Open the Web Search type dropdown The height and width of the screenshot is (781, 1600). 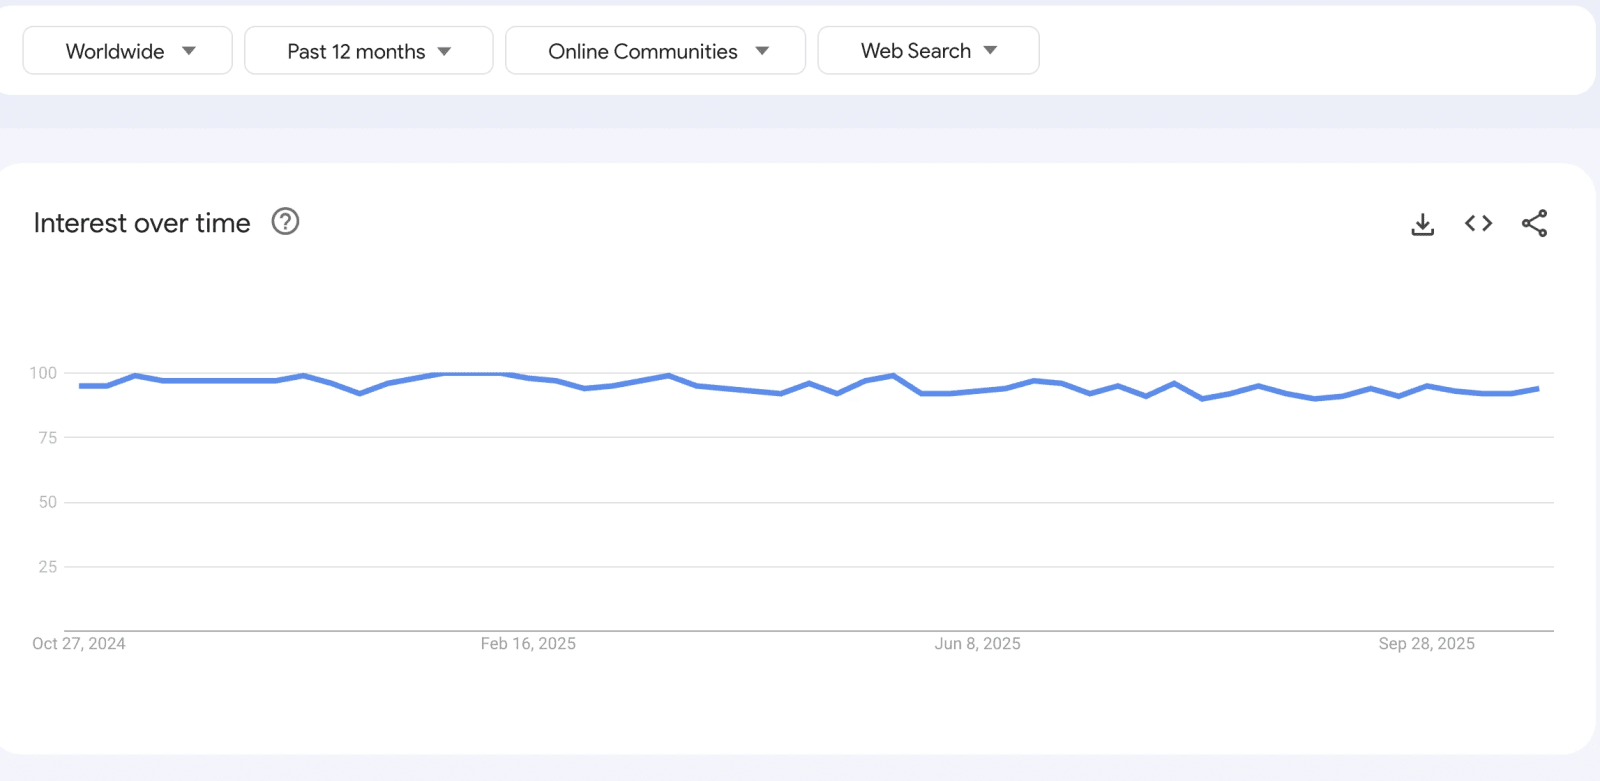click(929, 51)
